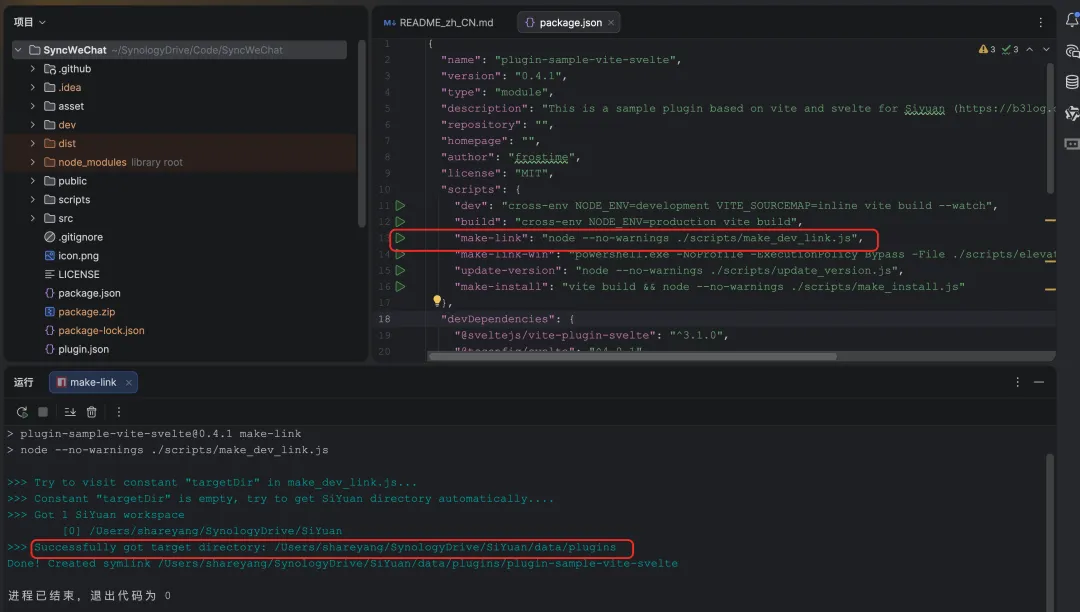The width and height of the screenshot is (1080, 612).
Task: Click the 运行 panel label
Action: coord(23,382)
